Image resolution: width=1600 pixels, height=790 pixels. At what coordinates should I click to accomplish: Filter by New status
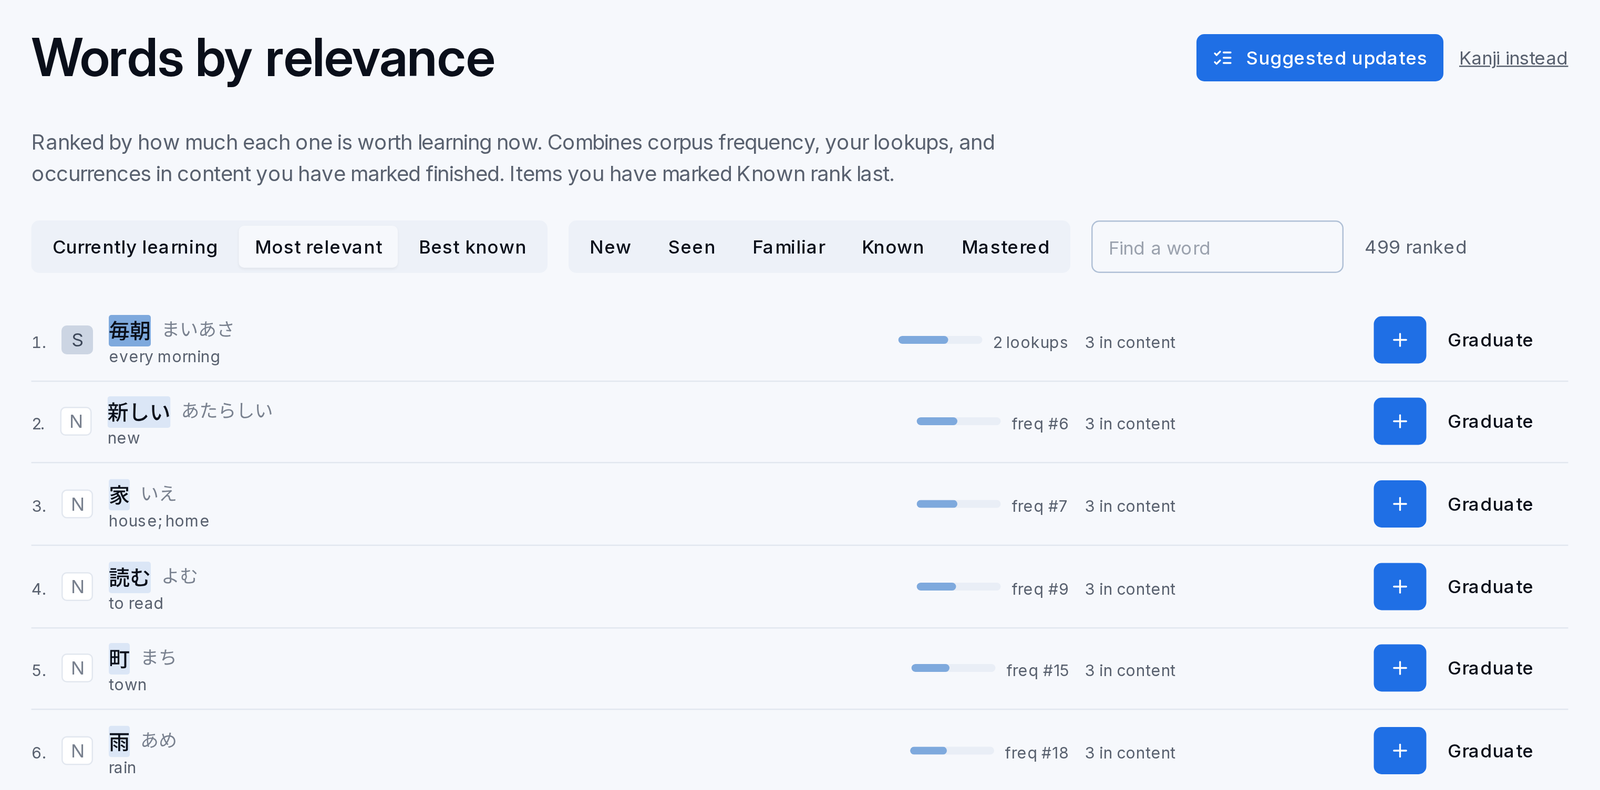click(x=610, y=247)
